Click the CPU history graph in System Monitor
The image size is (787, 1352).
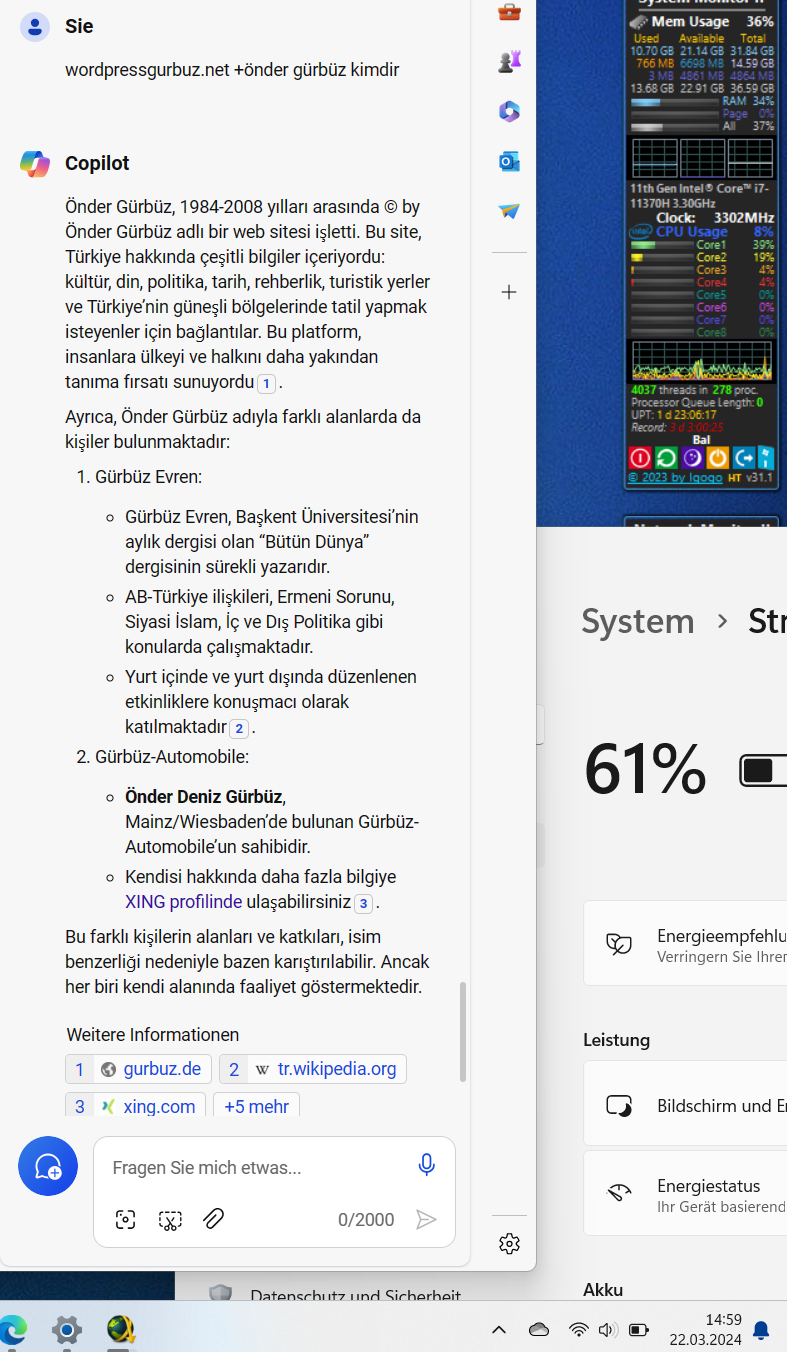[701, 361]
